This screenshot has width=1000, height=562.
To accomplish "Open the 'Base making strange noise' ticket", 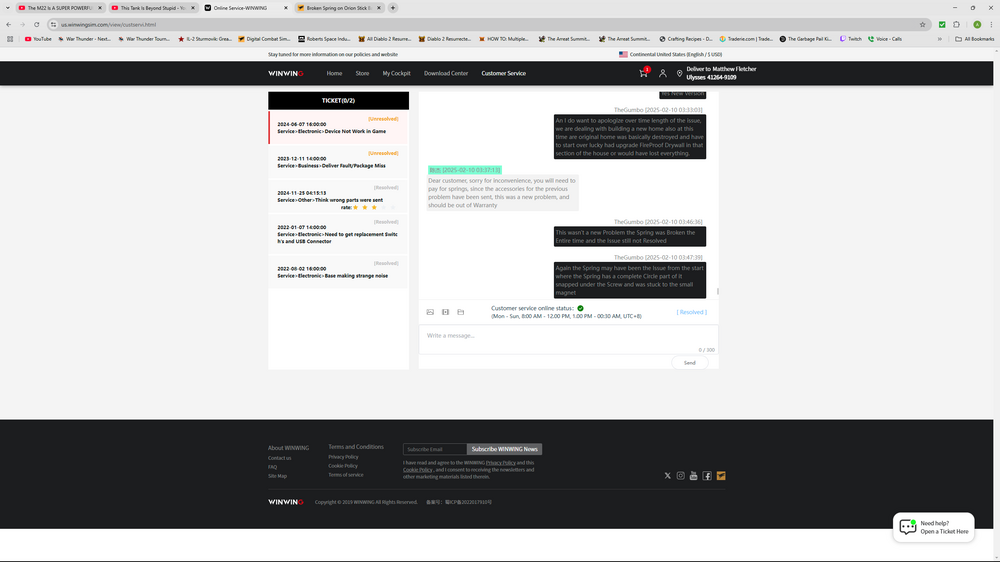I will coord(338,272).
